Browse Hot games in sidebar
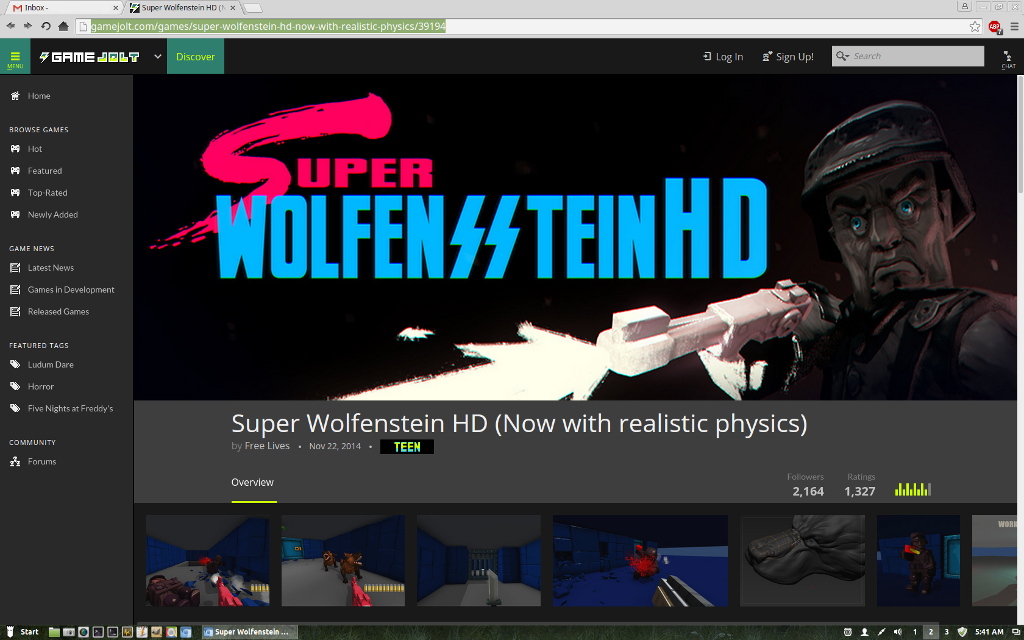1024x640 pixels. point(35,149)
